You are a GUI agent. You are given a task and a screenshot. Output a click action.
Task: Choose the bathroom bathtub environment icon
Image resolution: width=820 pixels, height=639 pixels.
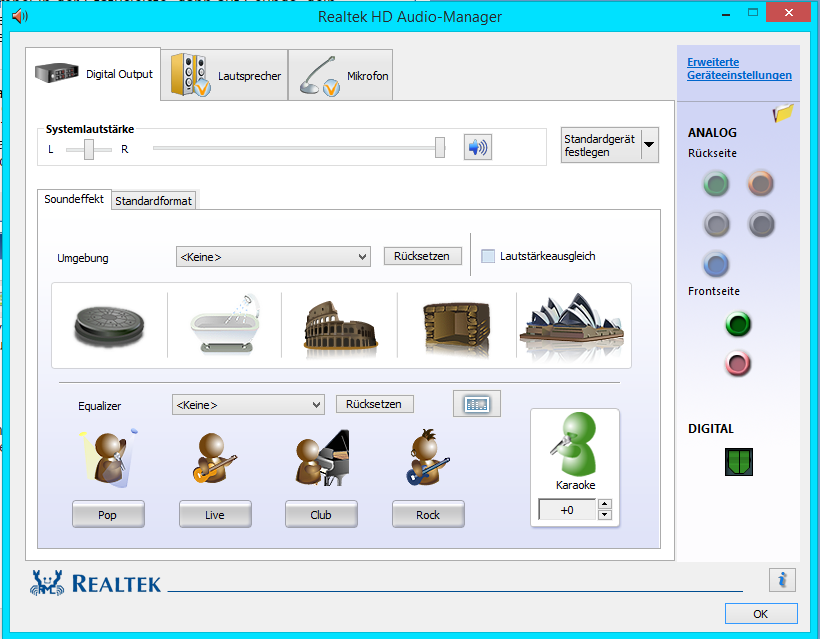(225, 324)
